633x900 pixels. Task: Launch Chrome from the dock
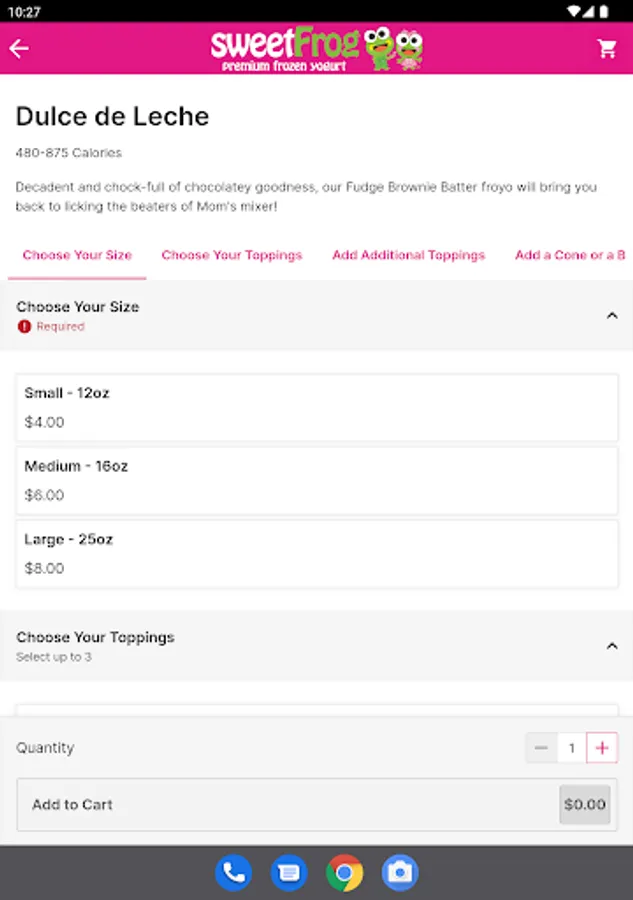[x=344, y=873]
